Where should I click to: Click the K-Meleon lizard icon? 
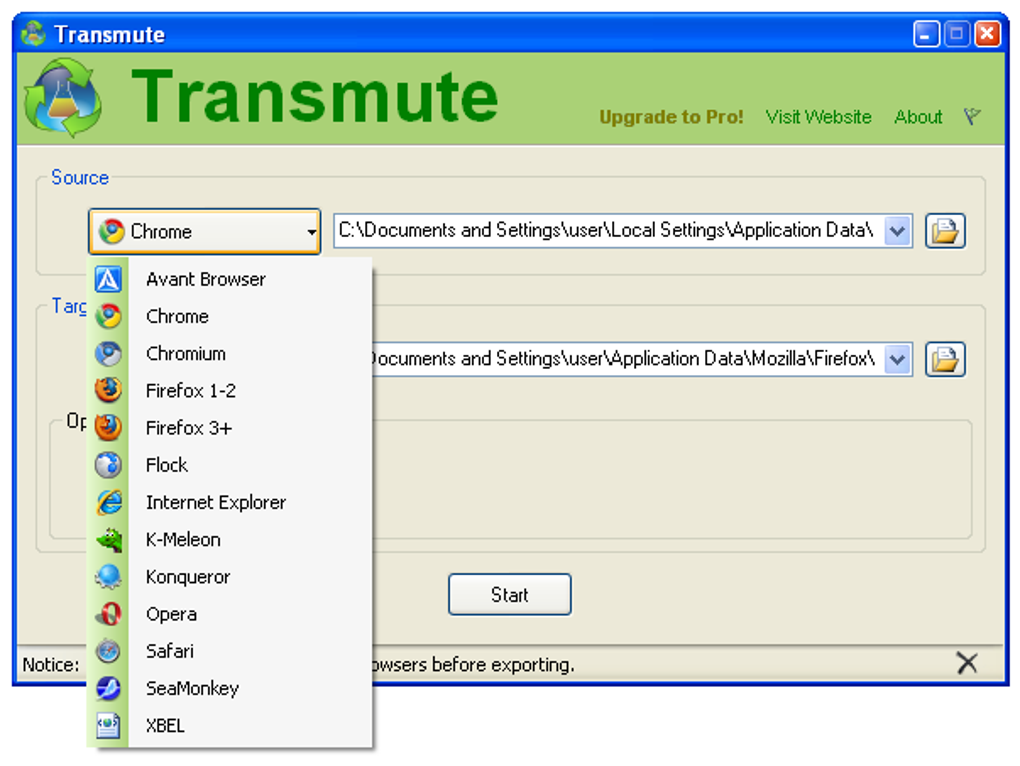(x=108, y=539)
